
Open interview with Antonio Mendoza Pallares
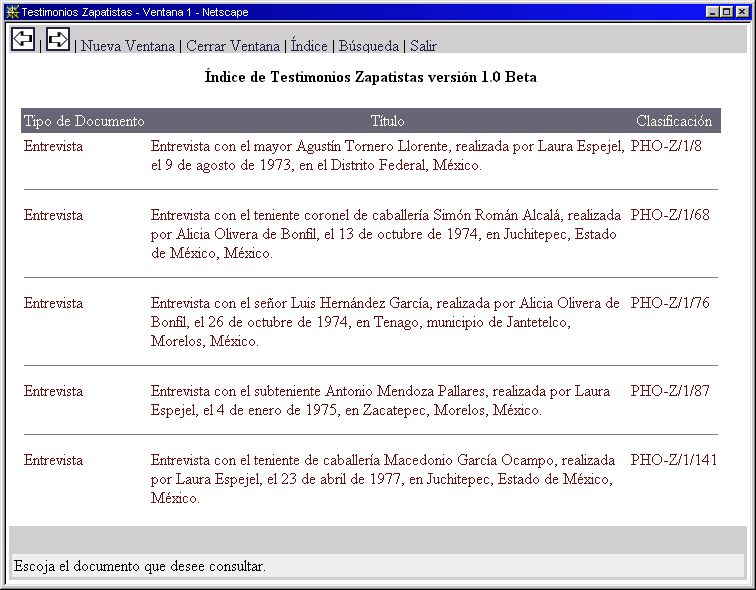(380, 400)
